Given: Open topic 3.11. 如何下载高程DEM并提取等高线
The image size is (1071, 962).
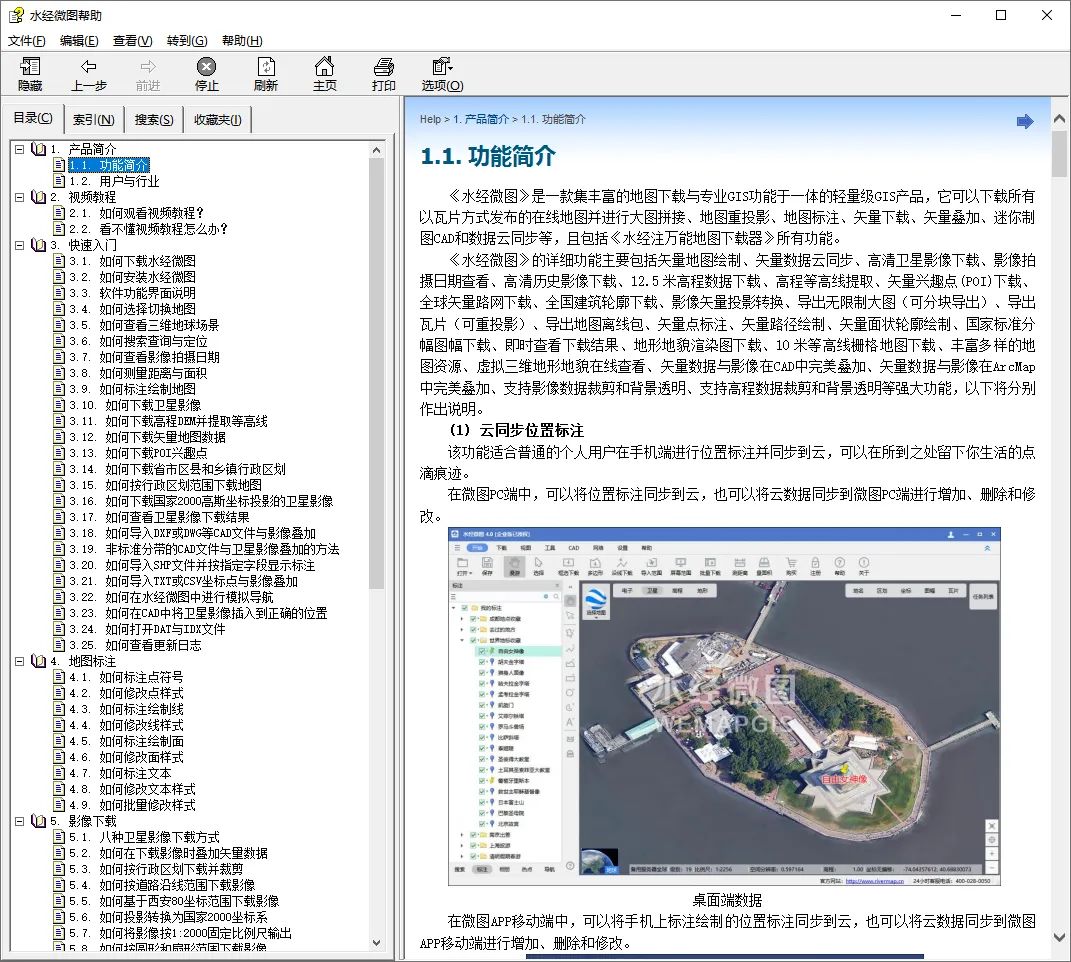Looking at the screenshot, I should click(x=168, y=421).
